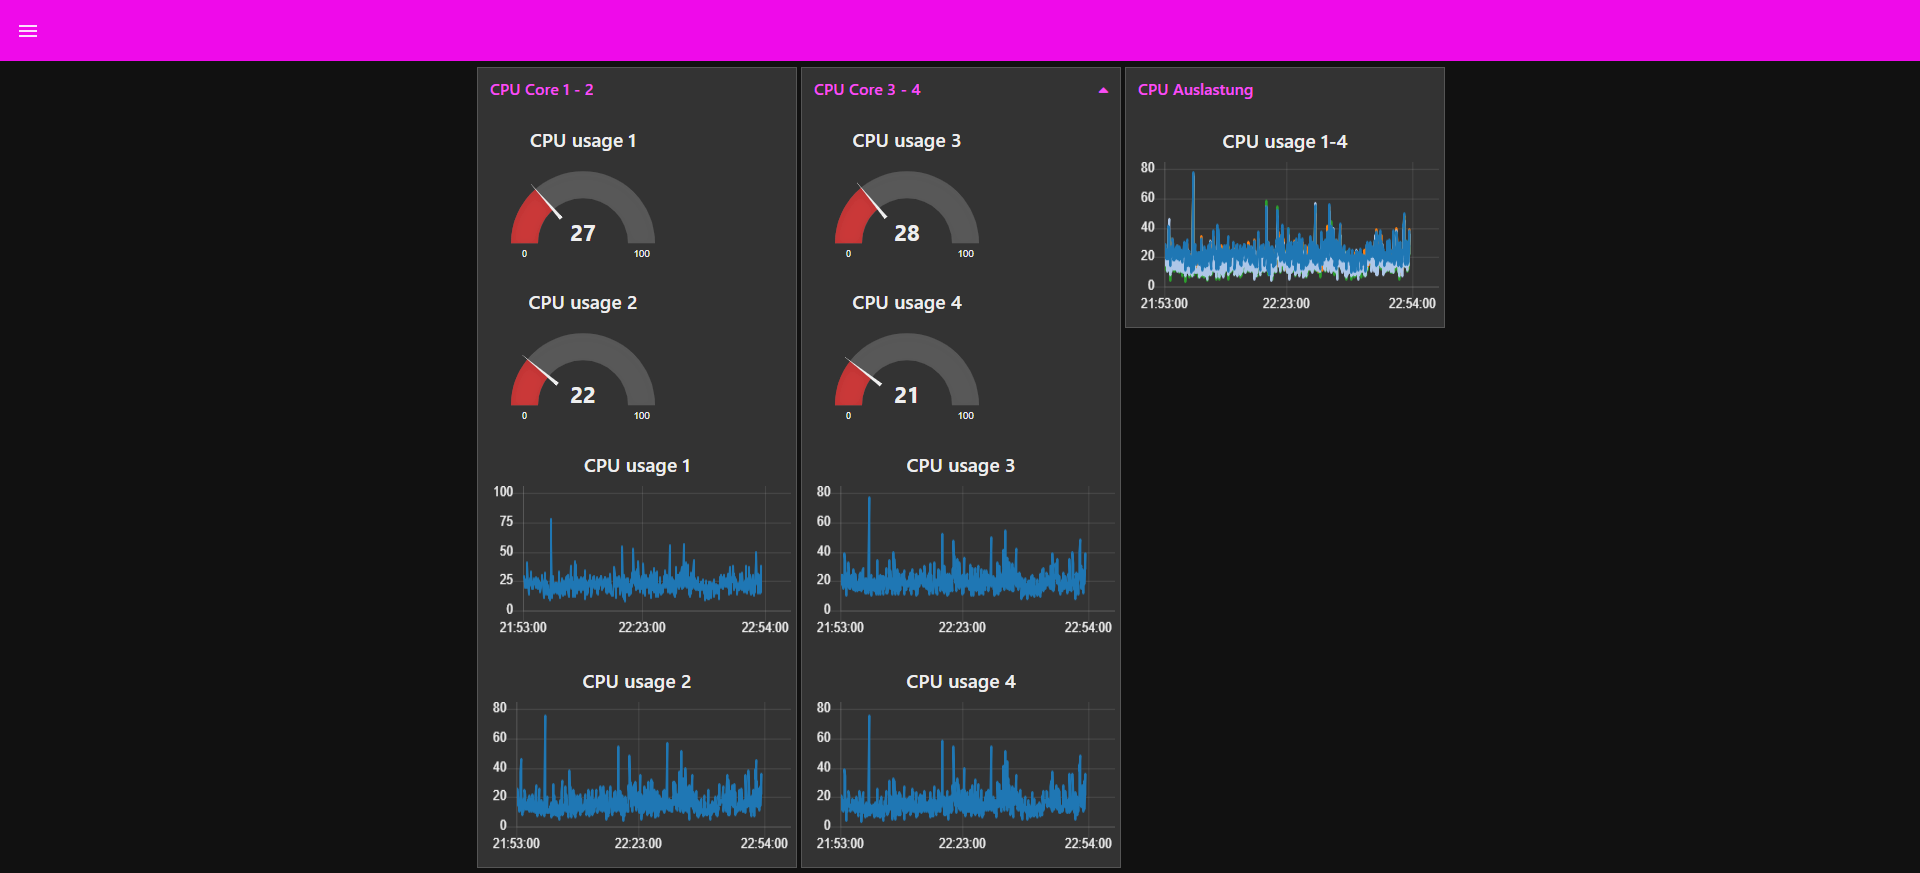This screenshot has height=873, width=1920.
Task: Select the gauge value 22
Action: click(583, 395)
